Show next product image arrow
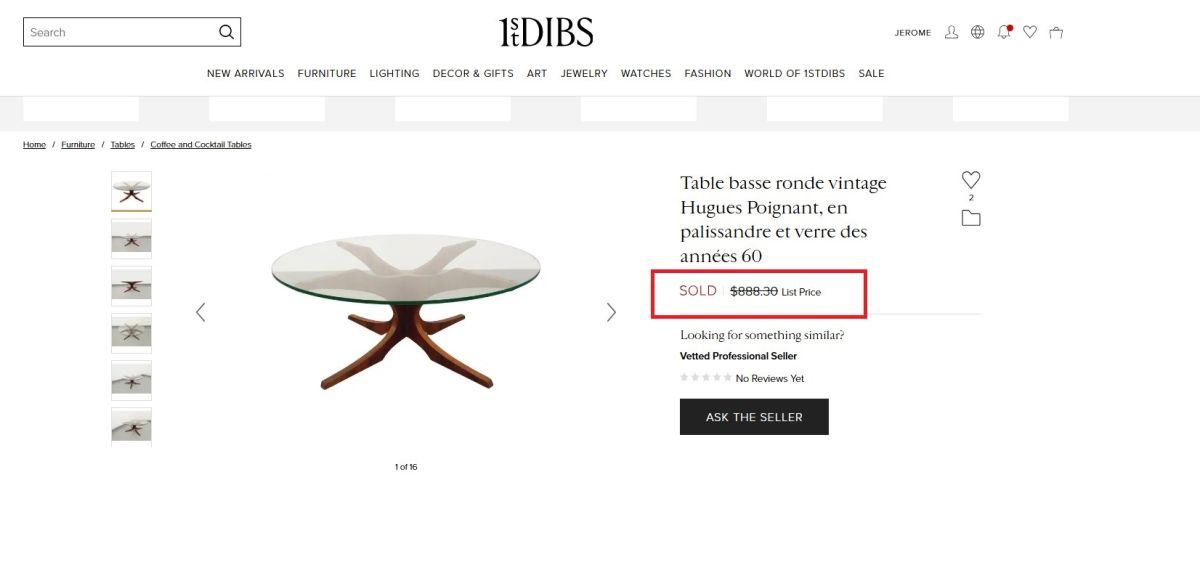1200x570 pixels. click(x=612, y=312)
